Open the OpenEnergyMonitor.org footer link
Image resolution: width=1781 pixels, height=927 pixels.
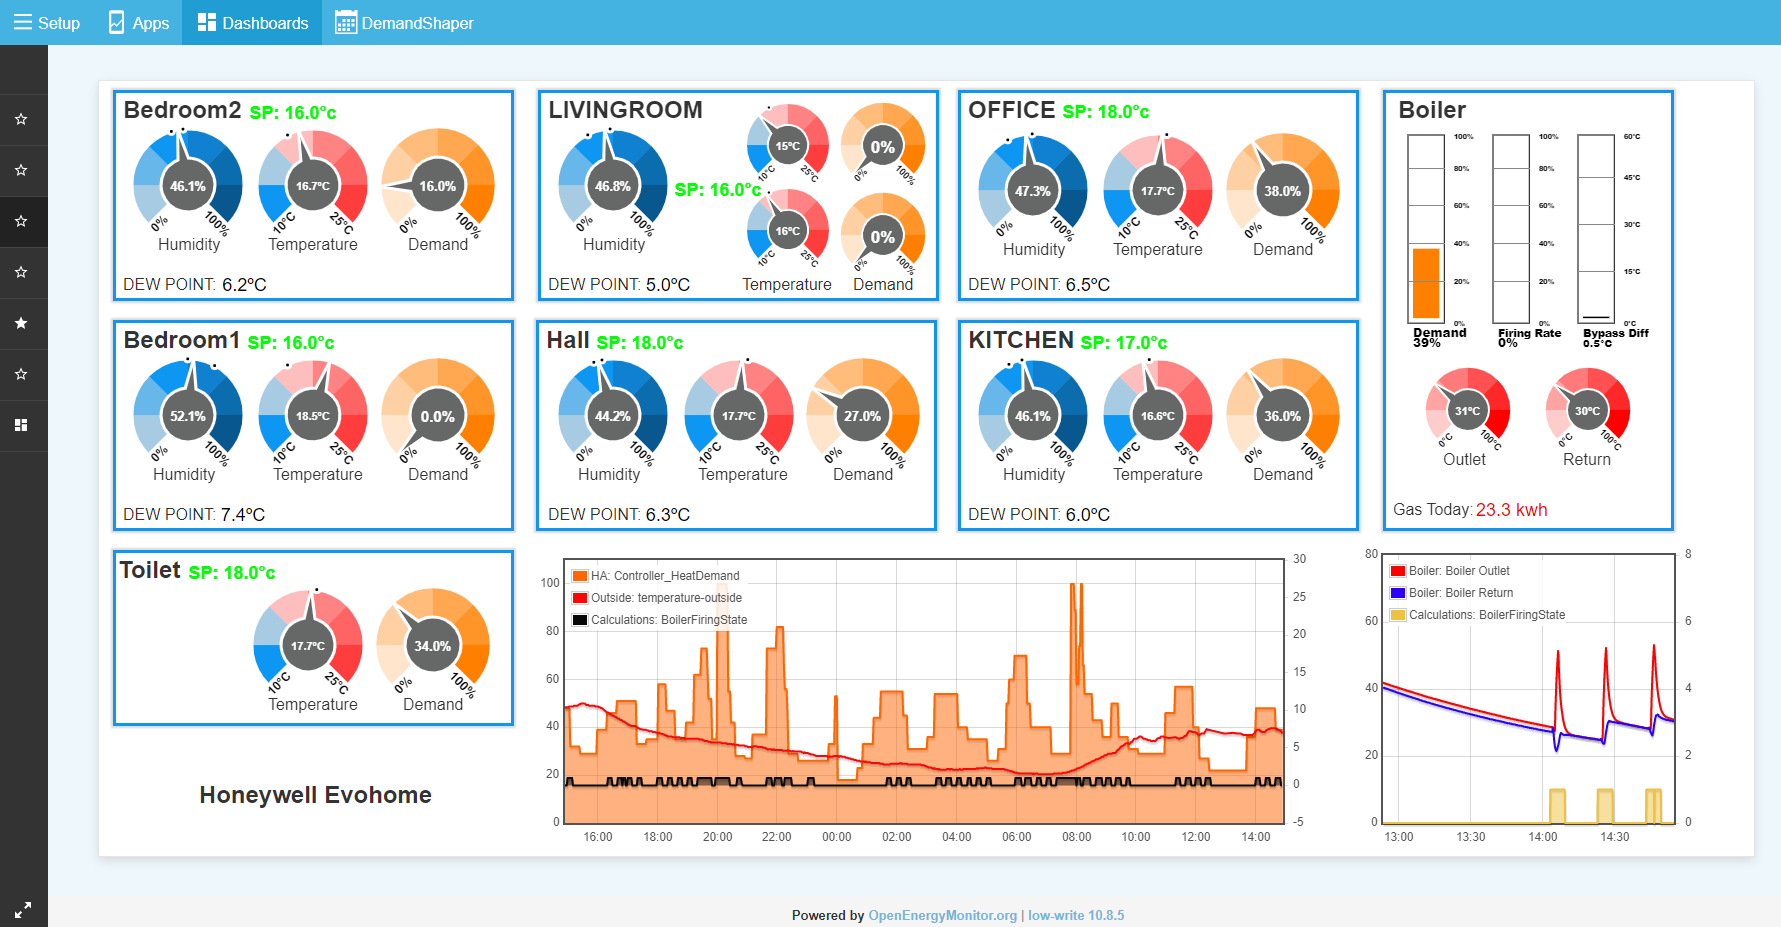pyautogui.click(x=942, y=915)
